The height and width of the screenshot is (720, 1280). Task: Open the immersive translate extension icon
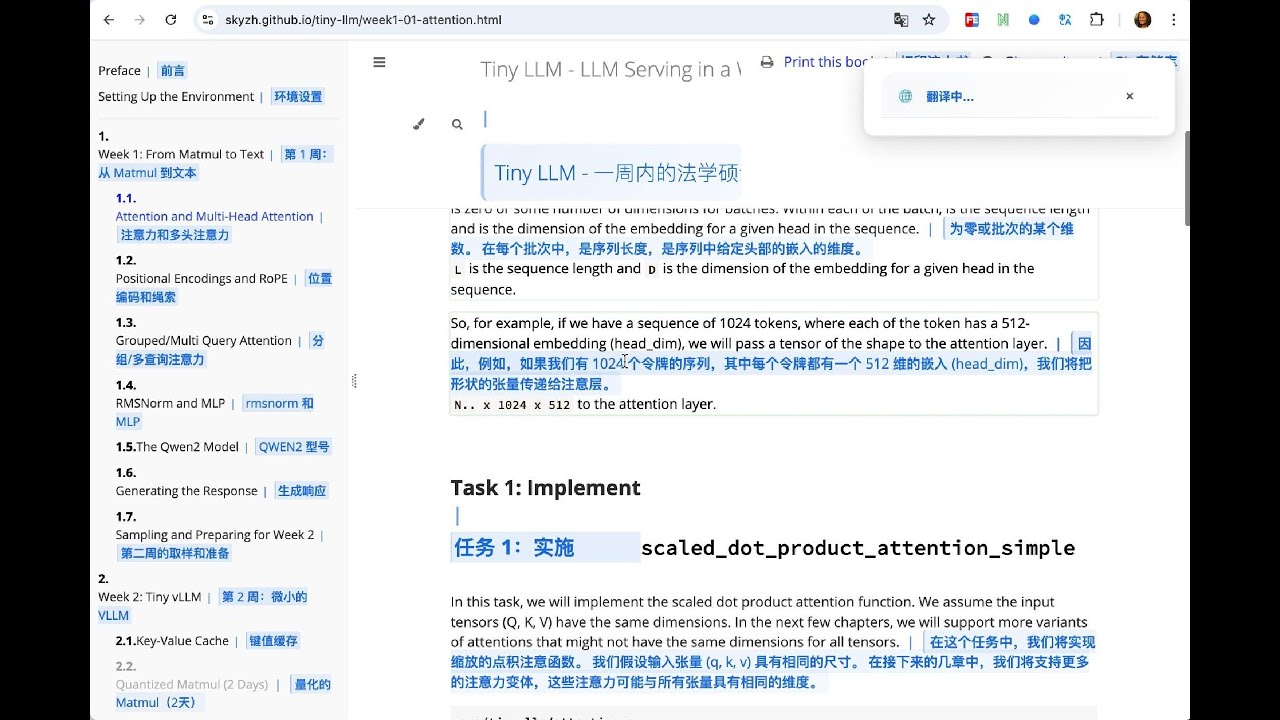tap(1065, 20)
